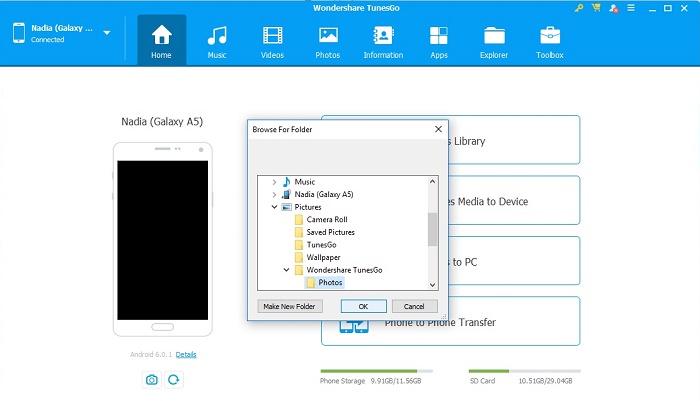This screenshot has height=401, width=700.
Task: Switch to the Videos tab
Action: (x=272, y=40)
